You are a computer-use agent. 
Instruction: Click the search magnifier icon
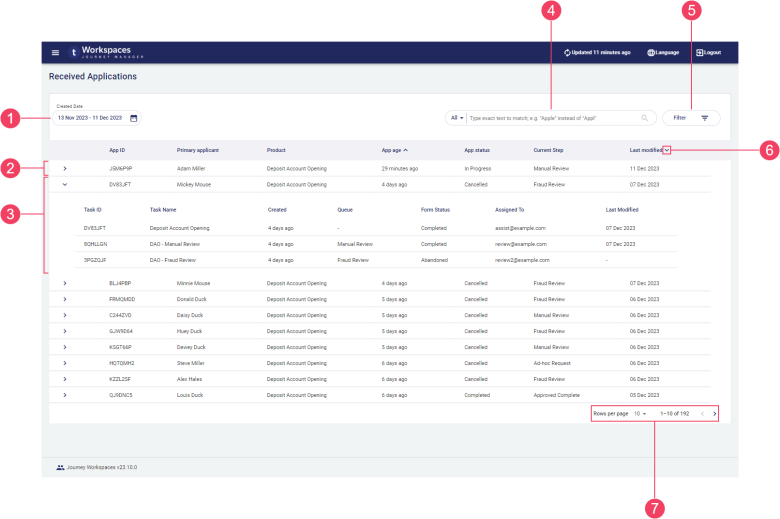click(x=645, y=118)
